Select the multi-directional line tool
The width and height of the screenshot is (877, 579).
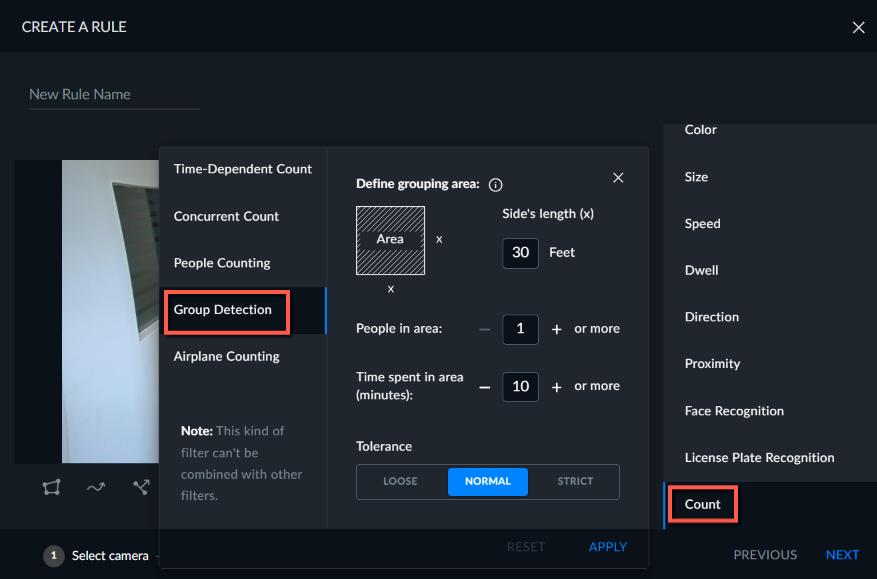[x=142, y=487]
